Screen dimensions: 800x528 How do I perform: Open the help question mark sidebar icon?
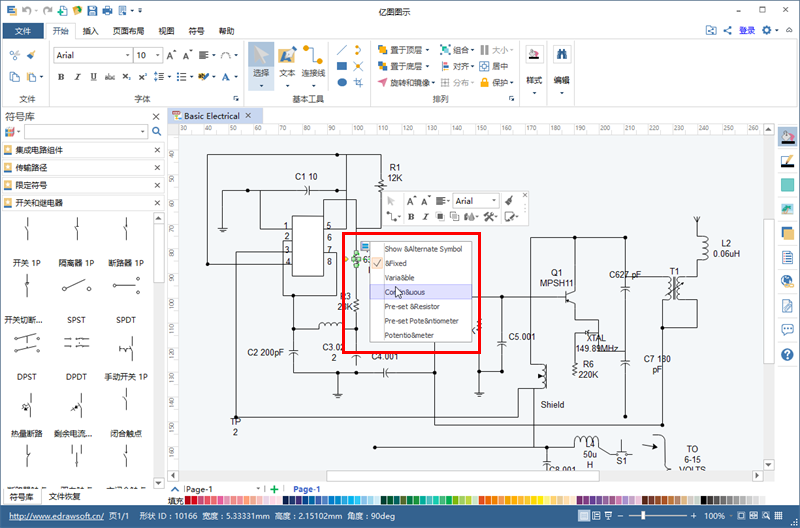coord(787,354)
